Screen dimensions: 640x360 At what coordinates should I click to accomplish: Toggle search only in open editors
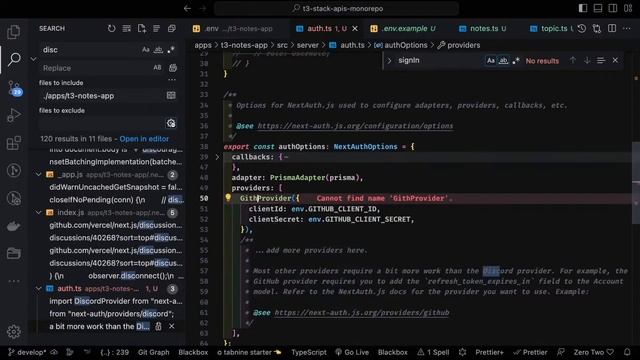click(x=171, y=96)
